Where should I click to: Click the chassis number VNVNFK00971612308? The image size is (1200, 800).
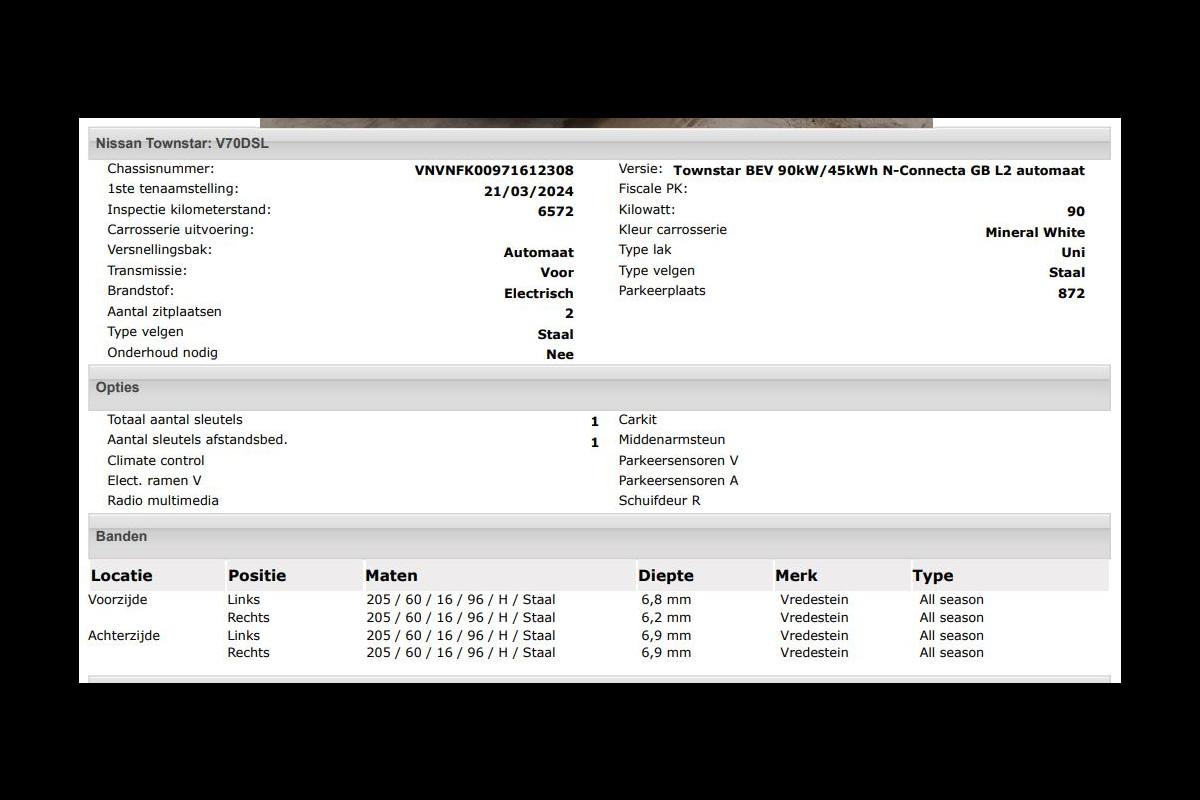(x=494, y=171)
